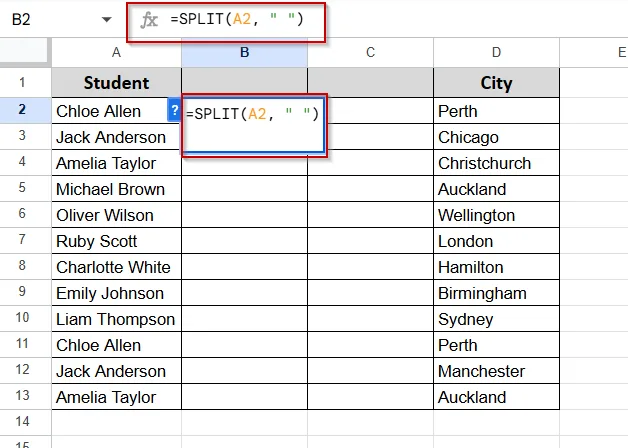Click the select-all corner box
Screen dimensions: 628x448
click(25, 50)
